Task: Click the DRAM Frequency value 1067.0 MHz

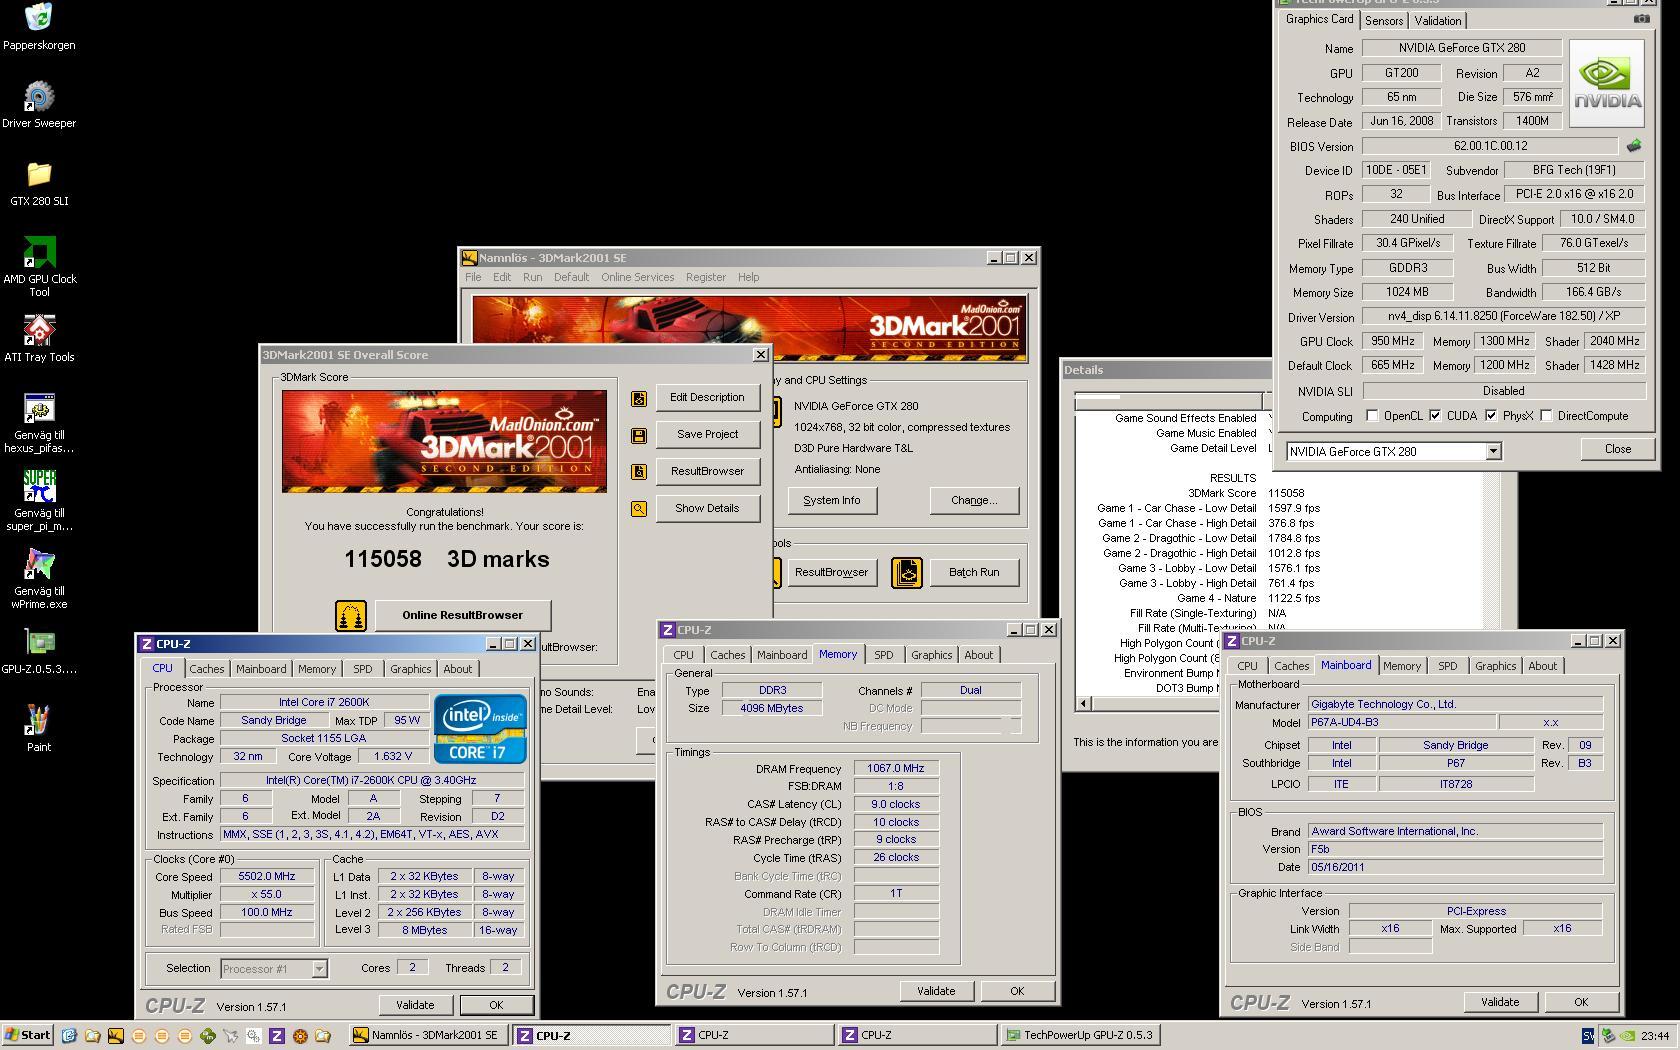Action: [x=896, y=769]
